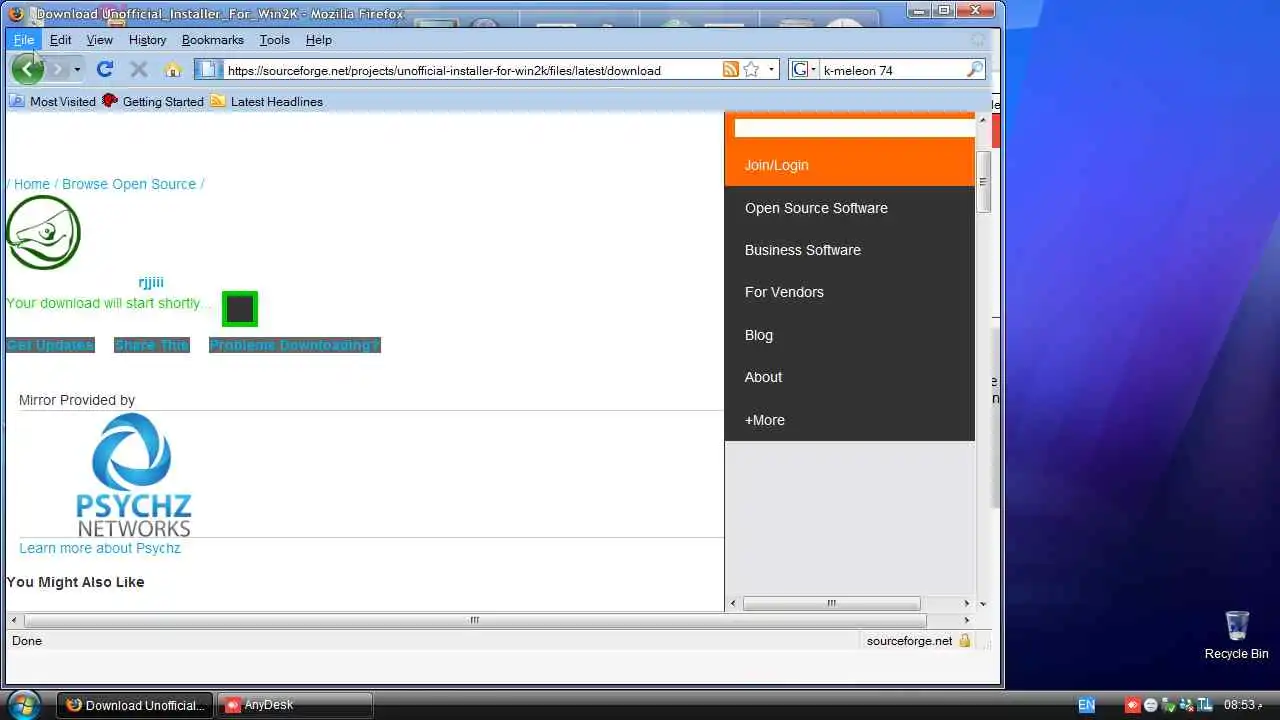Click the Download Unofficial... Firefox taskbar button
The height and width of the screenshot is (720, 1280).
pos(135,705)
